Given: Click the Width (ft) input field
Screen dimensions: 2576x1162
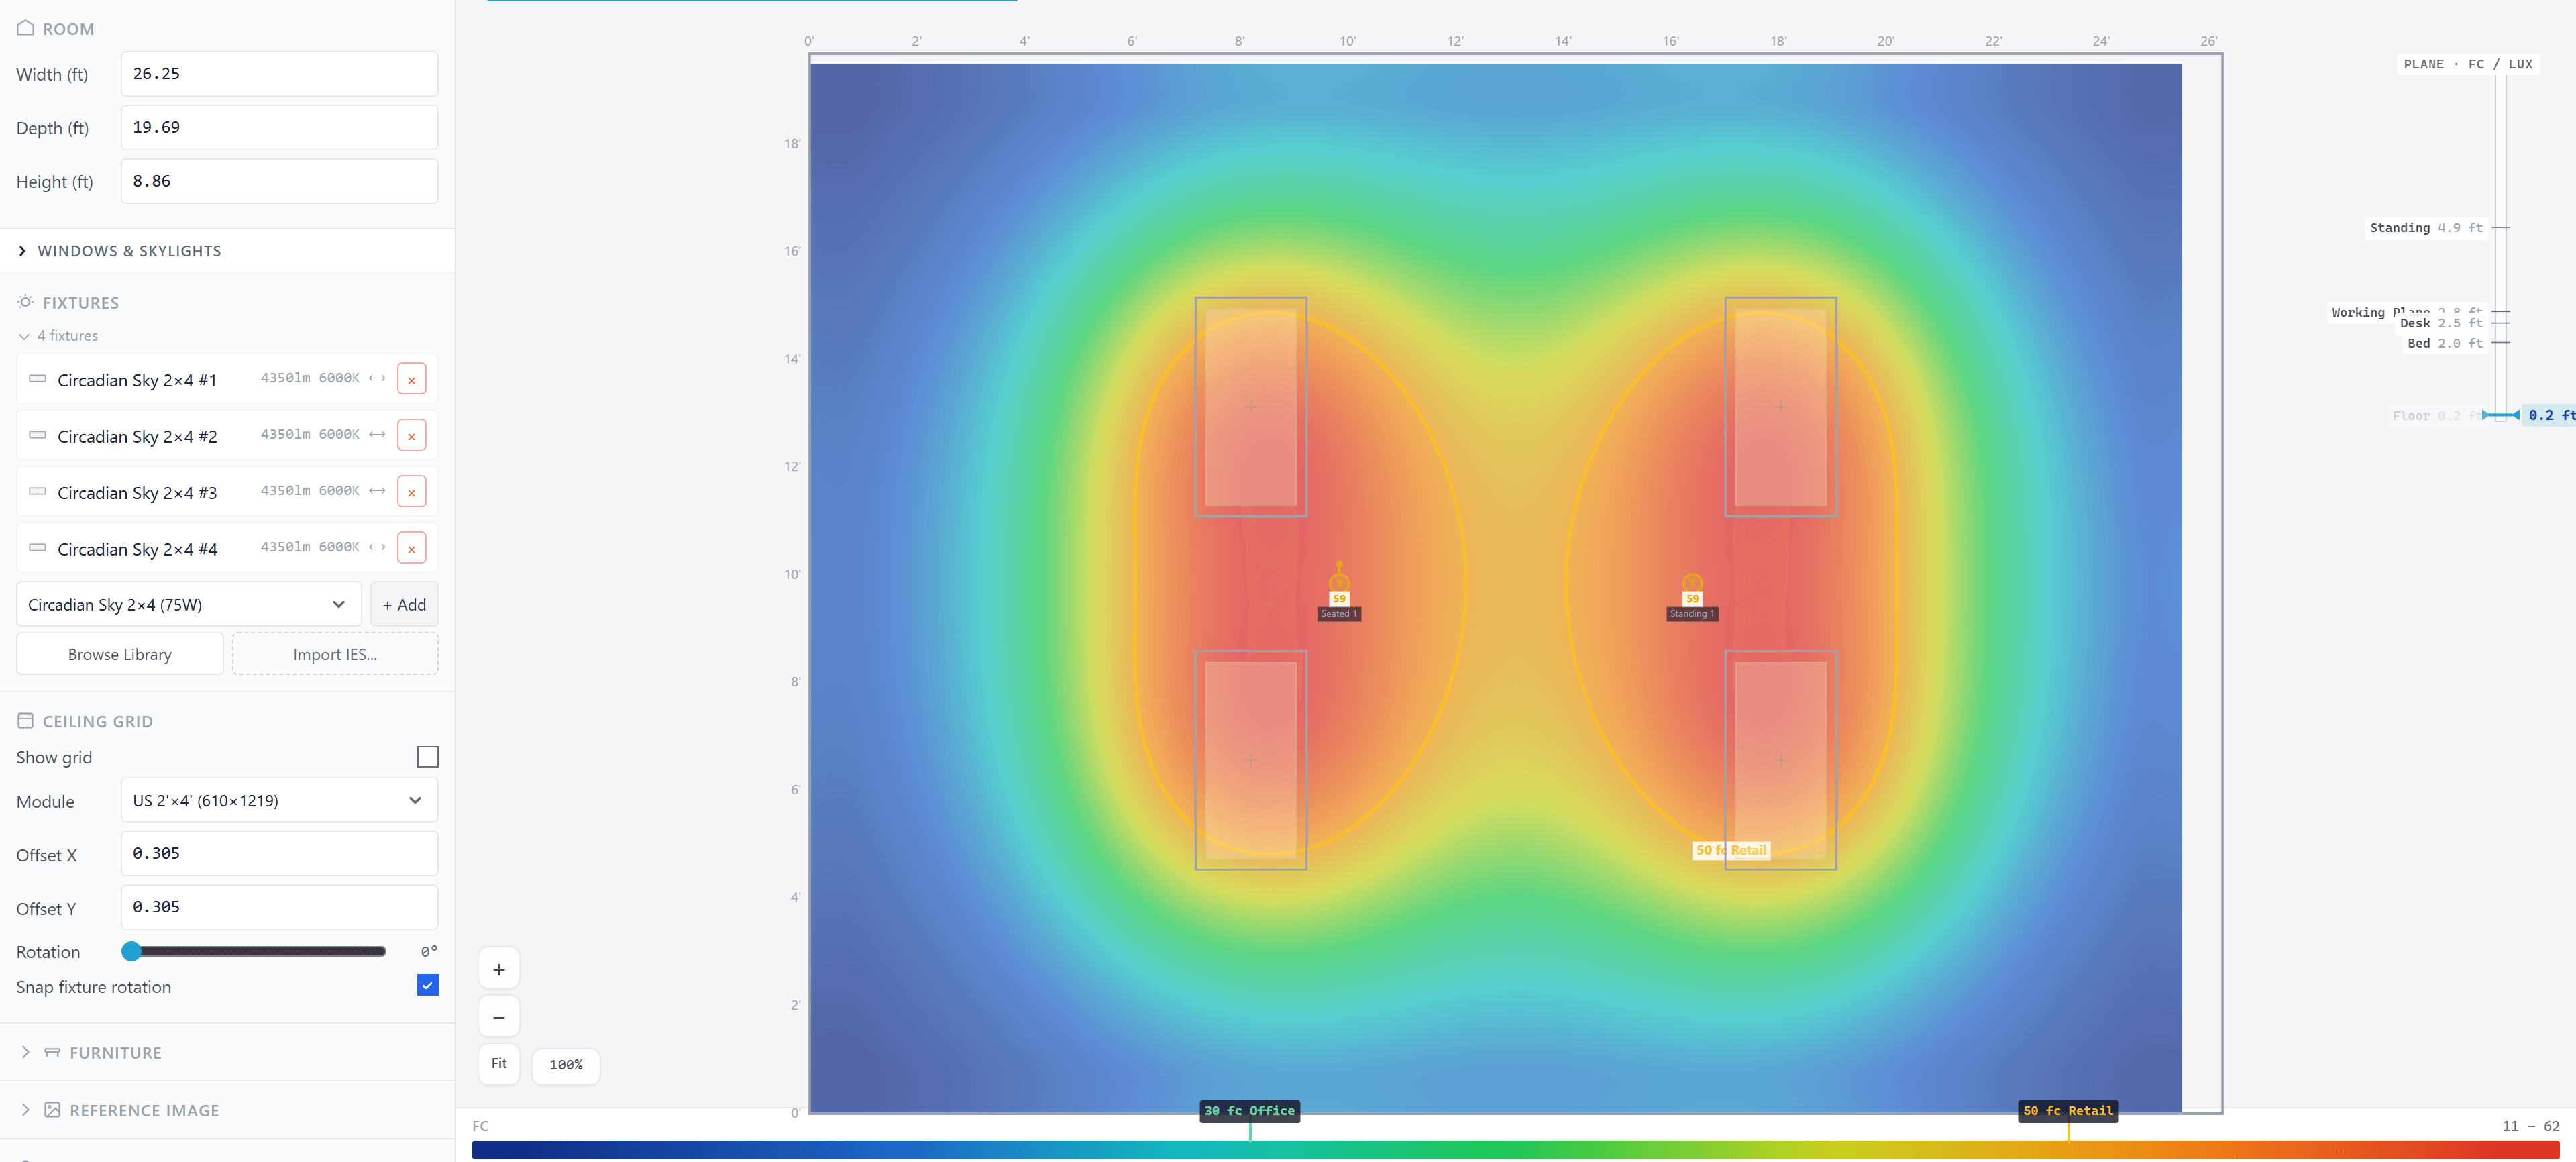Looking at the screenshot, I should pos(279,74).
